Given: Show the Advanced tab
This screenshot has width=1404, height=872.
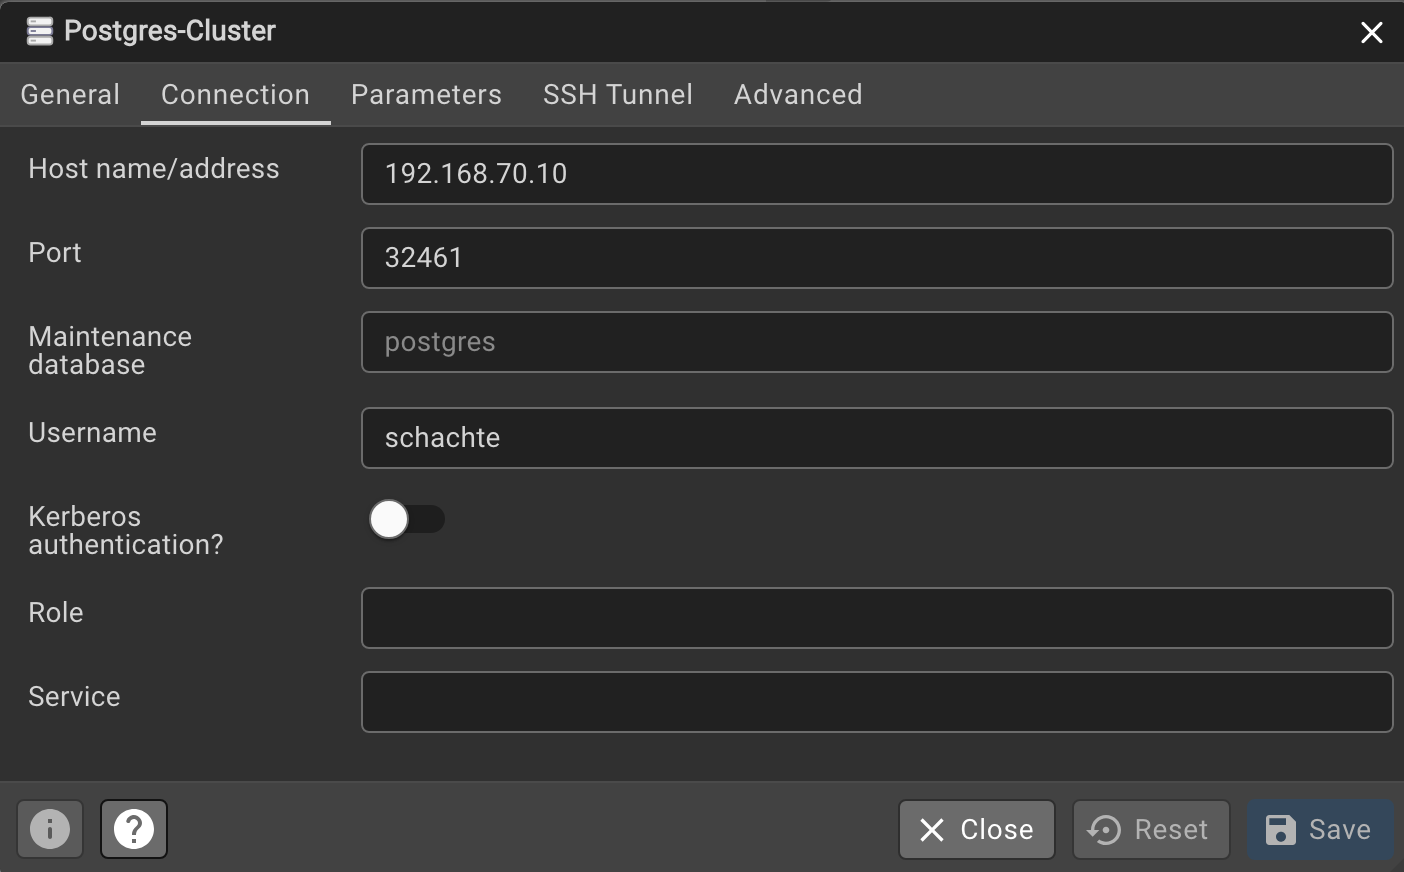Looking at the screenshot, I should click(x=797, y=94).
